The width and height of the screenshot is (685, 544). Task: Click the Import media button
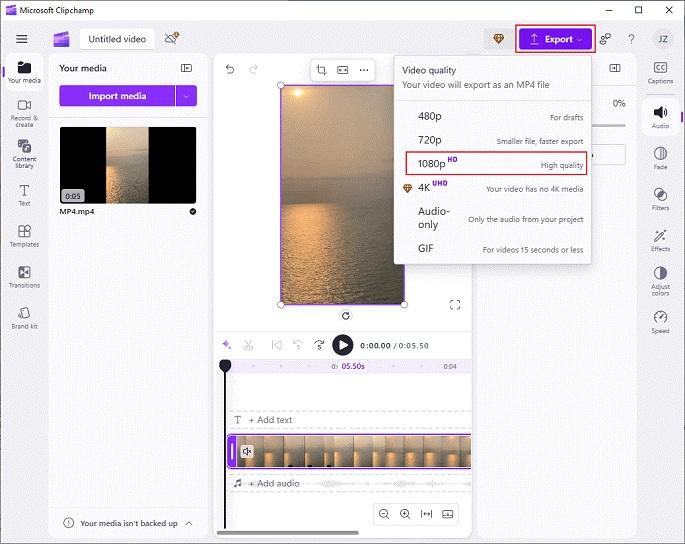click(x=117, y=96)
